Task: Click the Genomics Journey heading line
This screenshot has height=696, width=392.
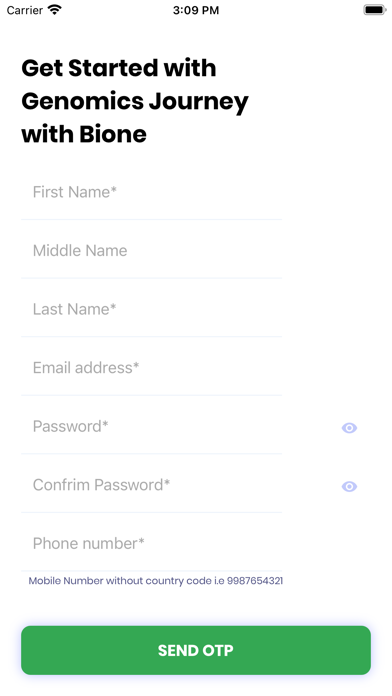Action: (135, 102)
